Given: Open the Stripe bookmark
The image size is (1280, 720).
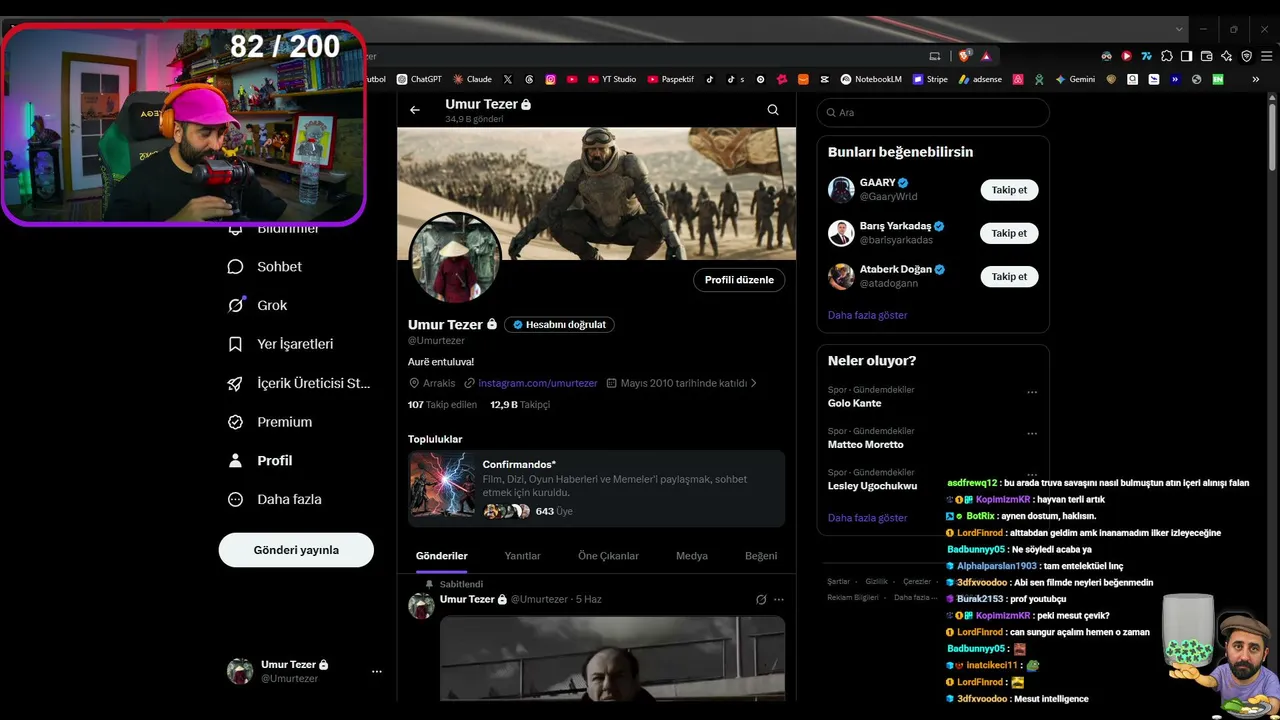Looking at the screenshot, I should pos(930,79).
